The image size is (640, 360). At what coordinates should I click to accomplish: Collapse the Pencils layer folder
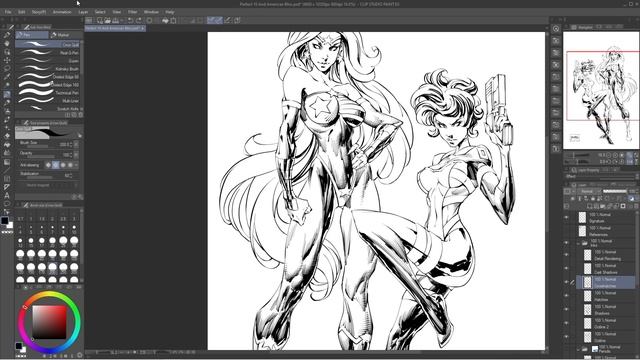tap(578, 349)
